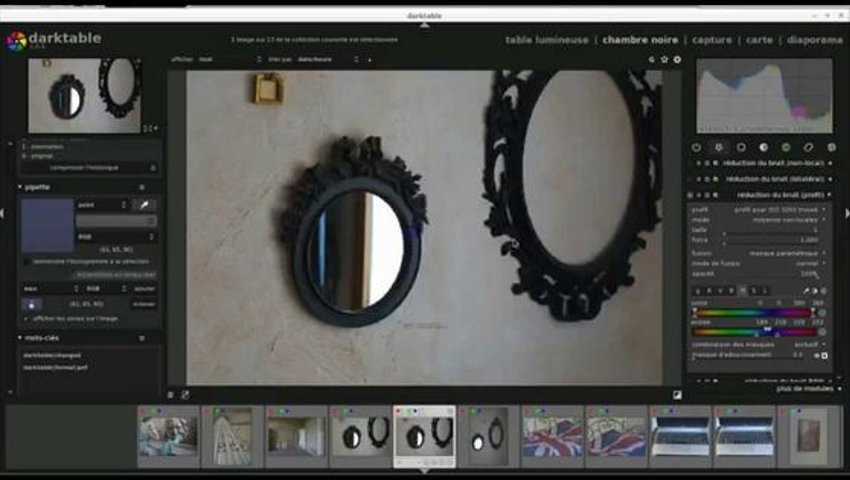Open the trier par sort dropdown
The width and height of the screenshot is (850, 480).
(x=328, y=60)
